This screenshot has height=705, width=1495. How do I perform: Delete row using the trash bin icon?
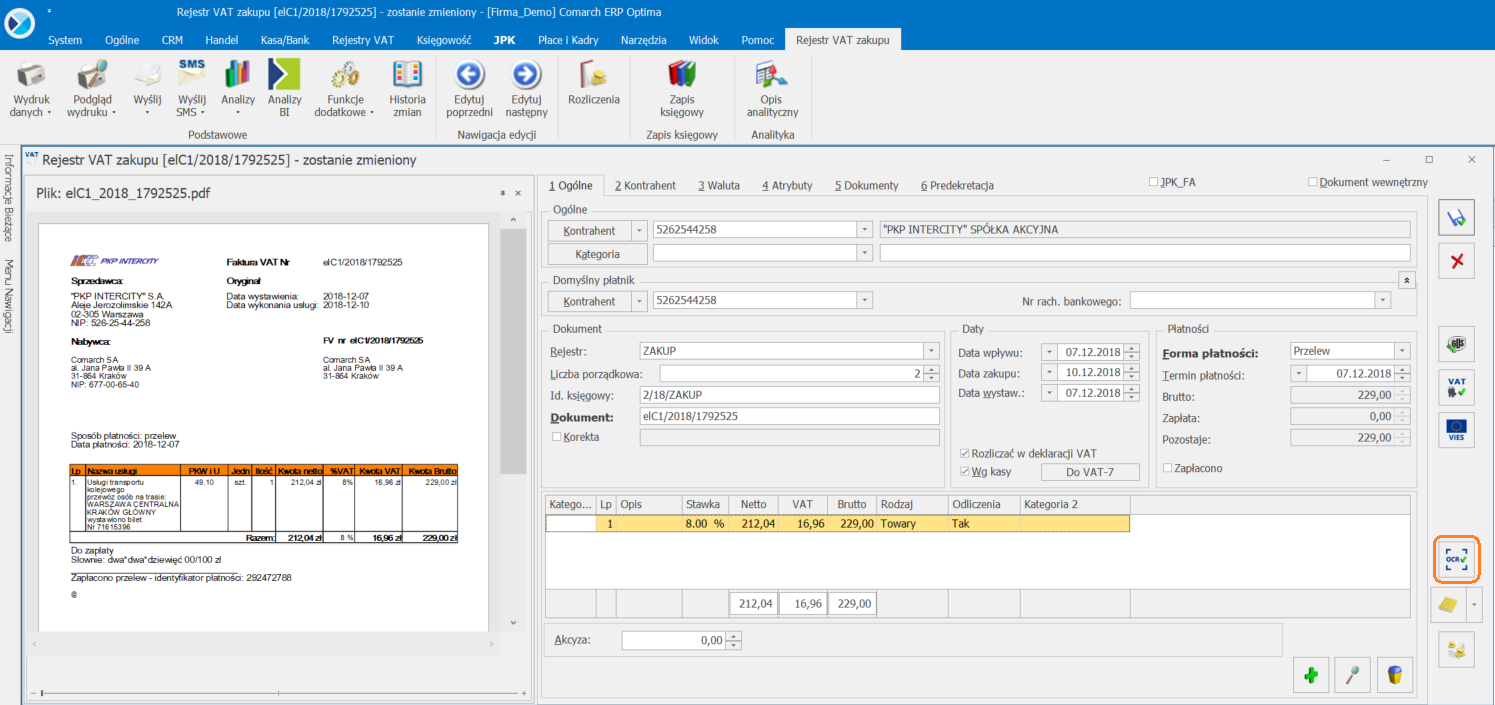(x=1395, y=675)
